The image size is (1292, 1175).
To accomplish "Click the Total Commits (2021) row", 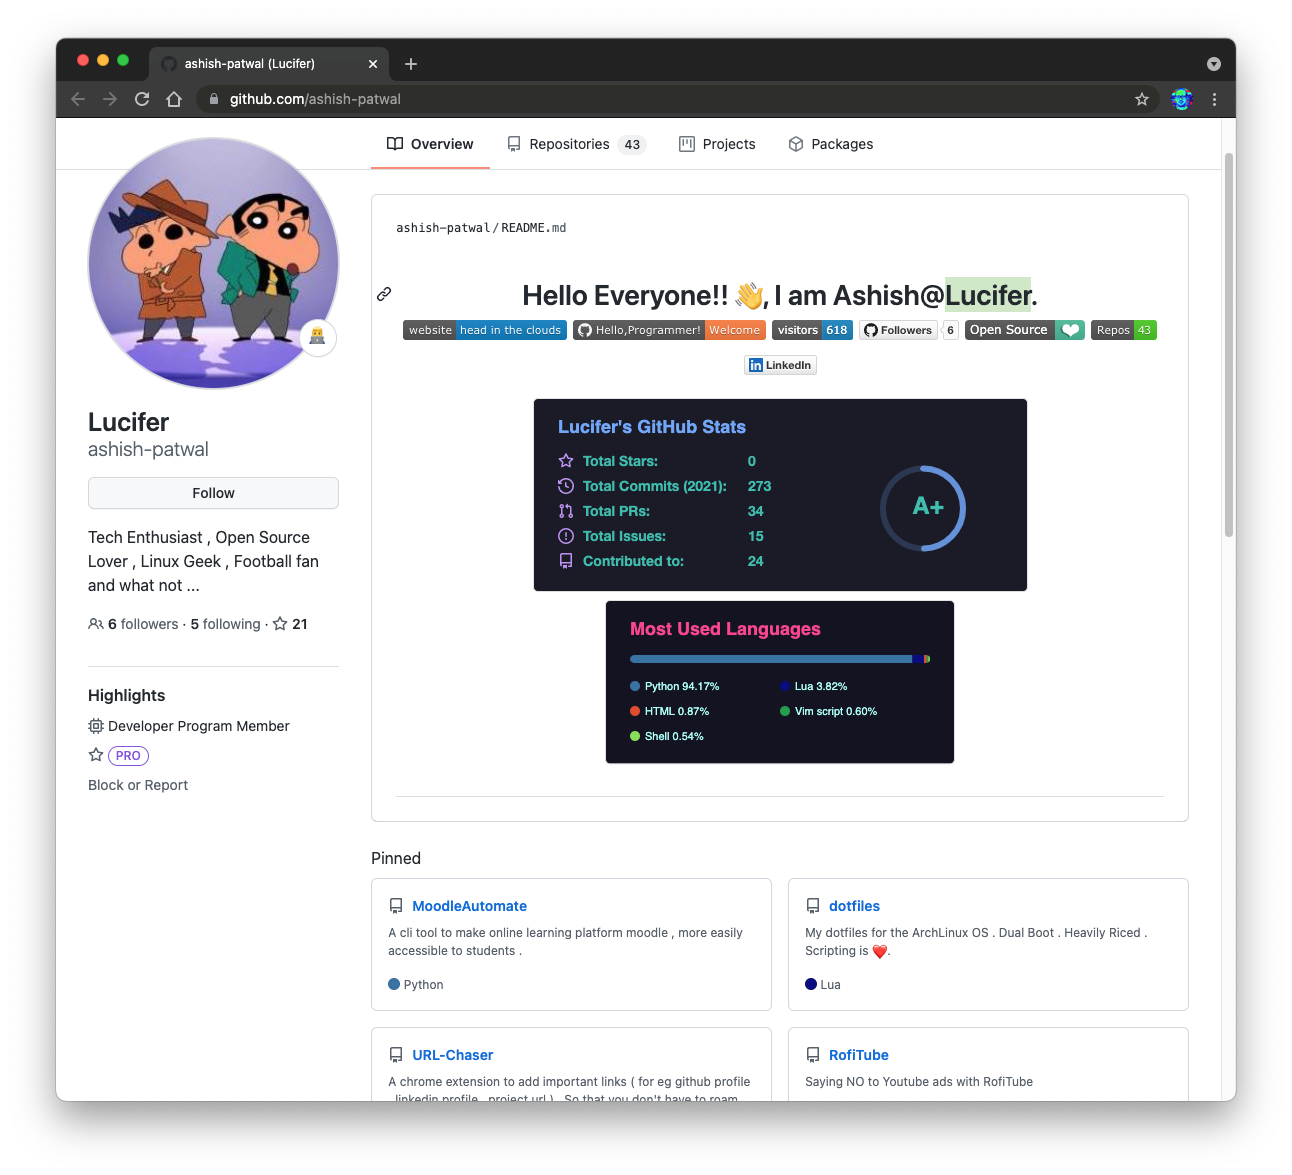I will (665, 486).
